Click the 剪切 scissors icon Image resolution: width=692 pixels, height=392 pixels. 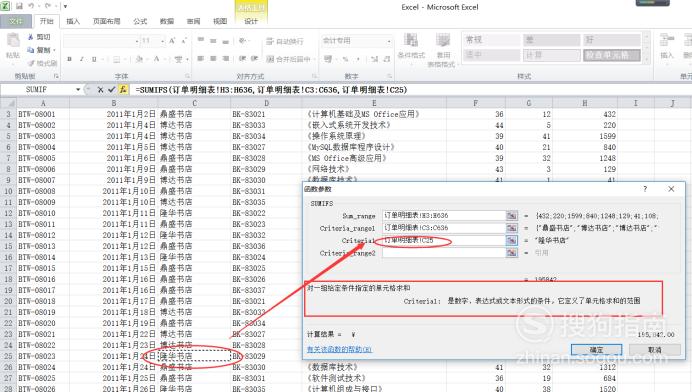(x=30, y=37)
